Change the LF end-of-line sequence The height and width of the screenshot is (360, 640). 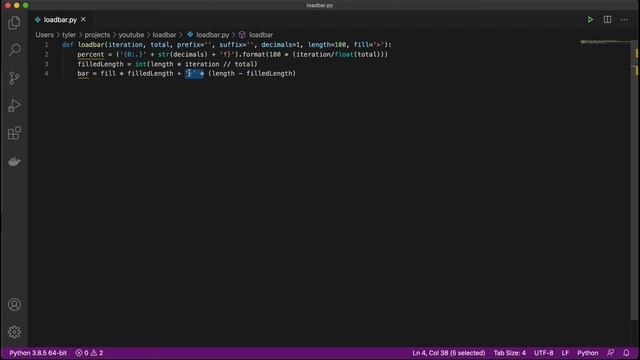(565, 353)
